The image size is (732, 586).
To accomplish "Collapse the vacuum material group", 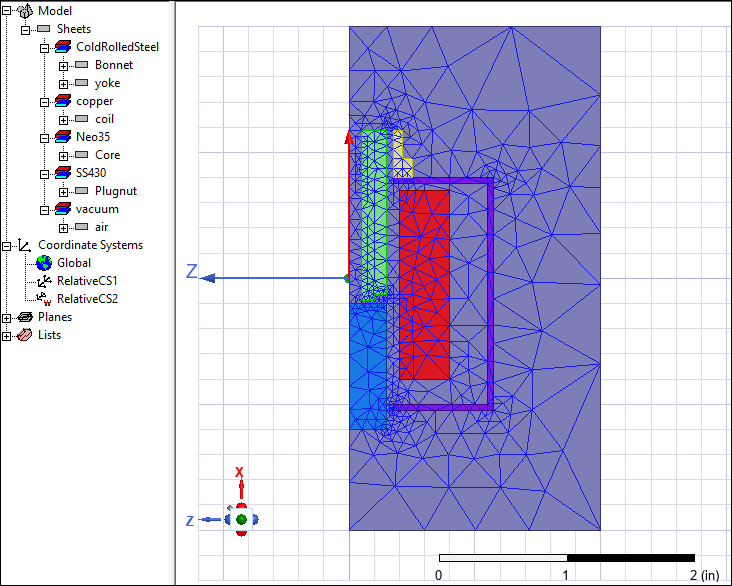I will [44, 210].
